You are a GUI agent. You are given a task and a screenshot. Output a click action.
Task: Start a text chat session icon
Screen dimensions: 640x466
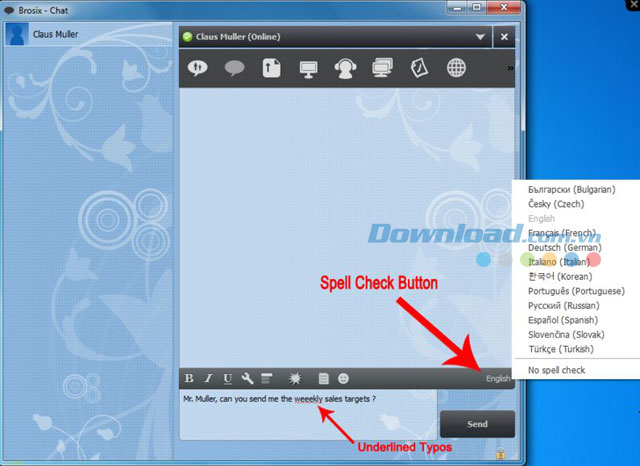click(x=198, y=68)
